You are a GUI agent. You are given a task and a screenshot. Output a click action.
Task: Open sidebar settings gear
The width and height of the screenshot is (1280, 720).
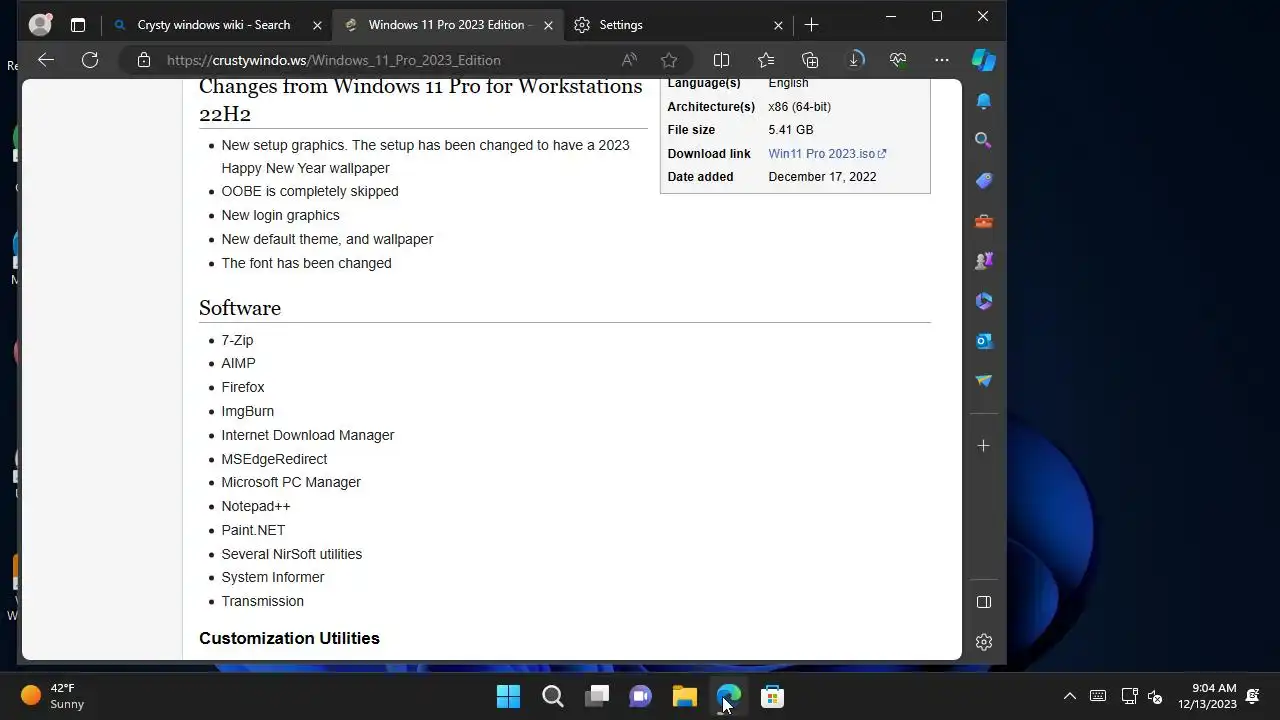click(x=984, y=642)
